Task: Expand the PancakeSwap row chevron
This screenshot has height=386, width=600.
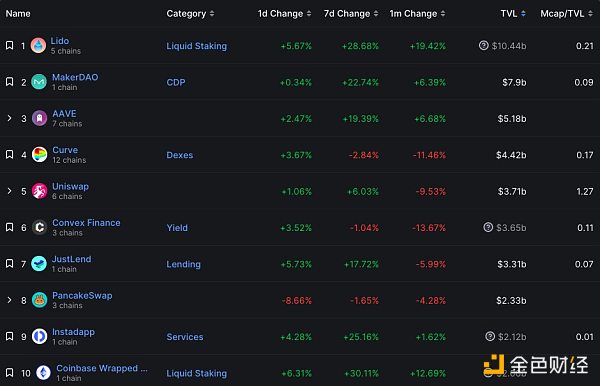Action: coord(10,300)
